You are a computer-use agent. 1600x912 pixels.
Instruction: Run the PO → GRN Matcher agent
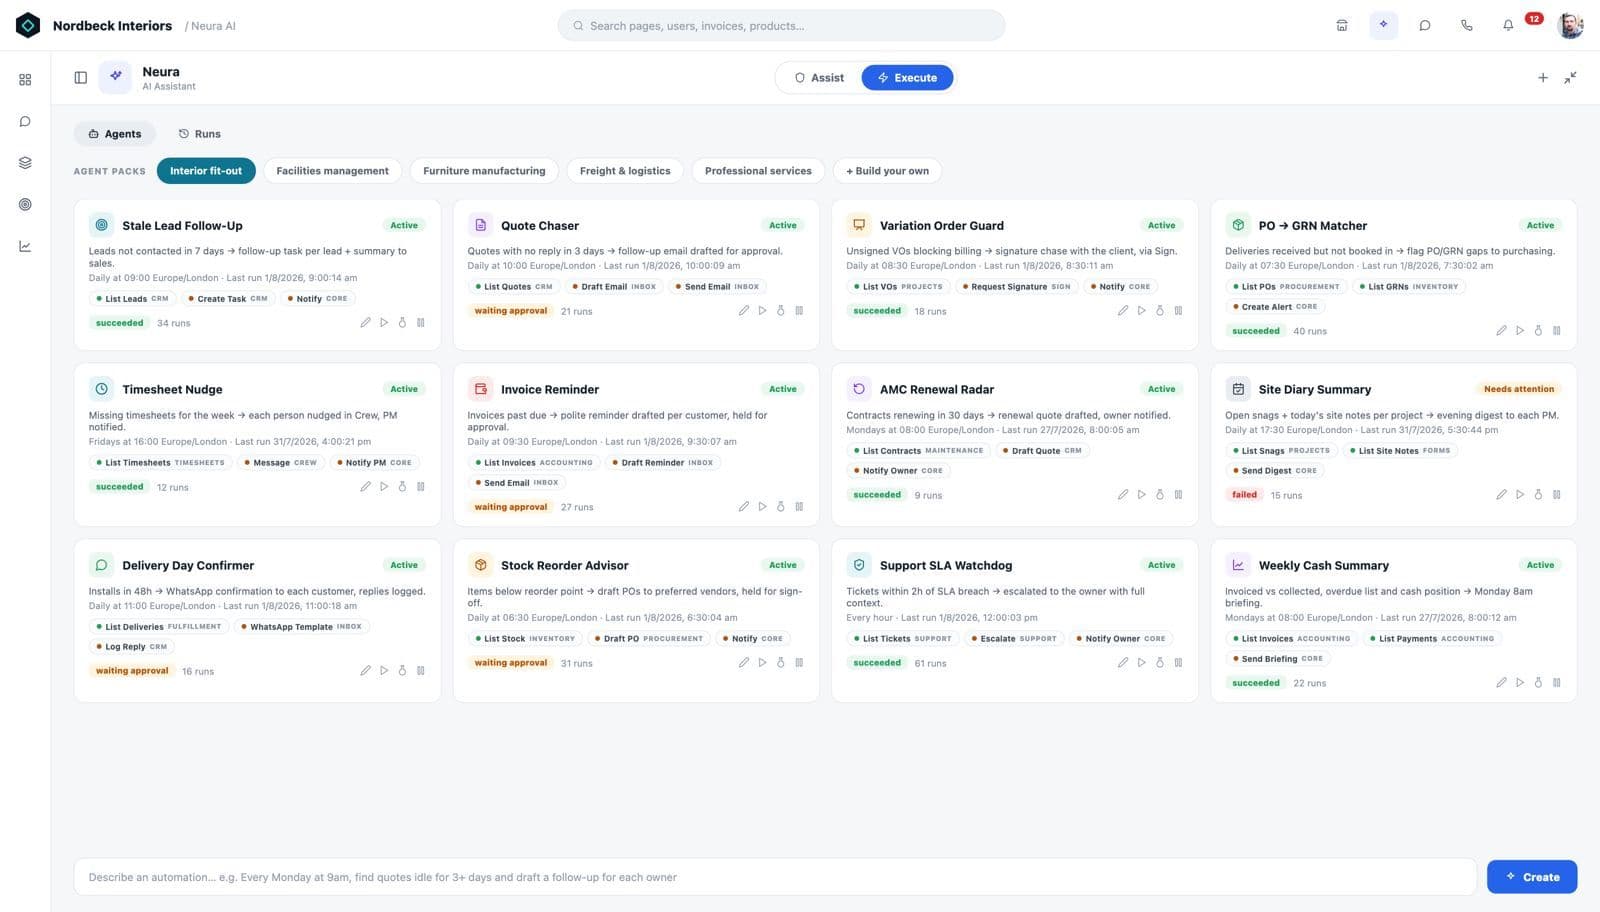[x=1520, y=331]
